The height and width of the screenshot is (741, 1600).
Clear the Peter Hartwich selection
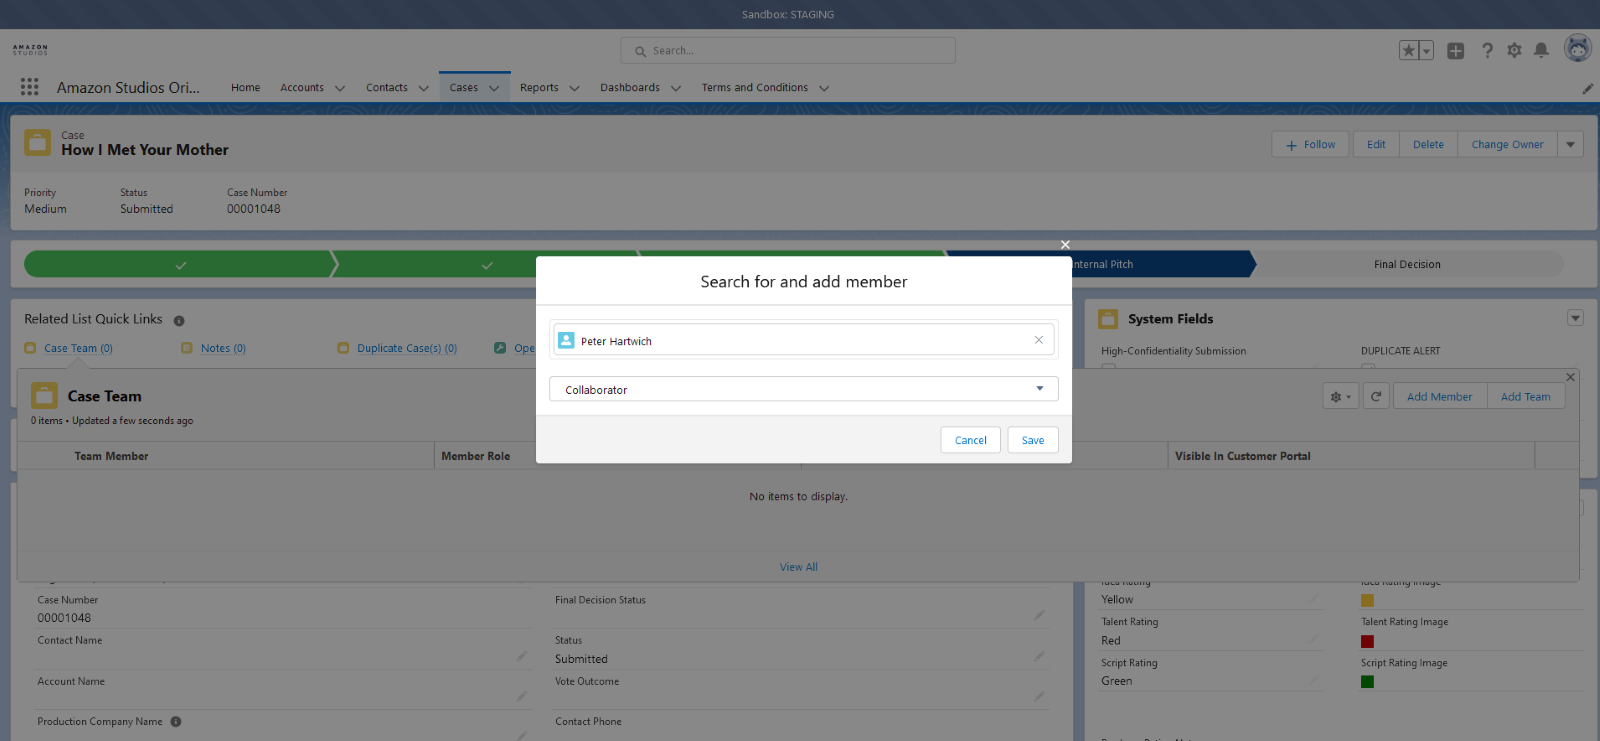1039,340
